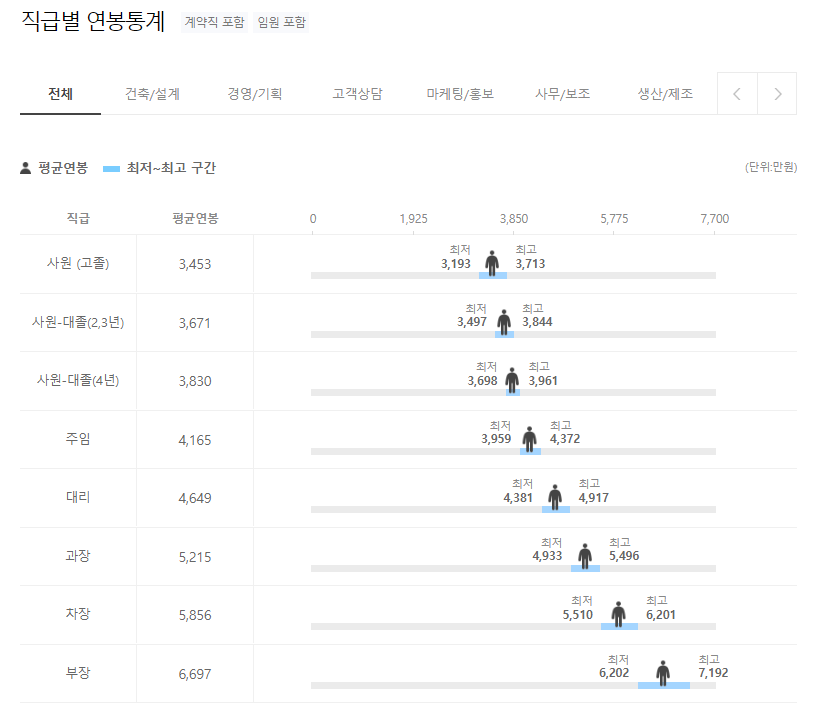Click the 직급 column header
This screenshot has width=816, height=710.
point(78,218)
